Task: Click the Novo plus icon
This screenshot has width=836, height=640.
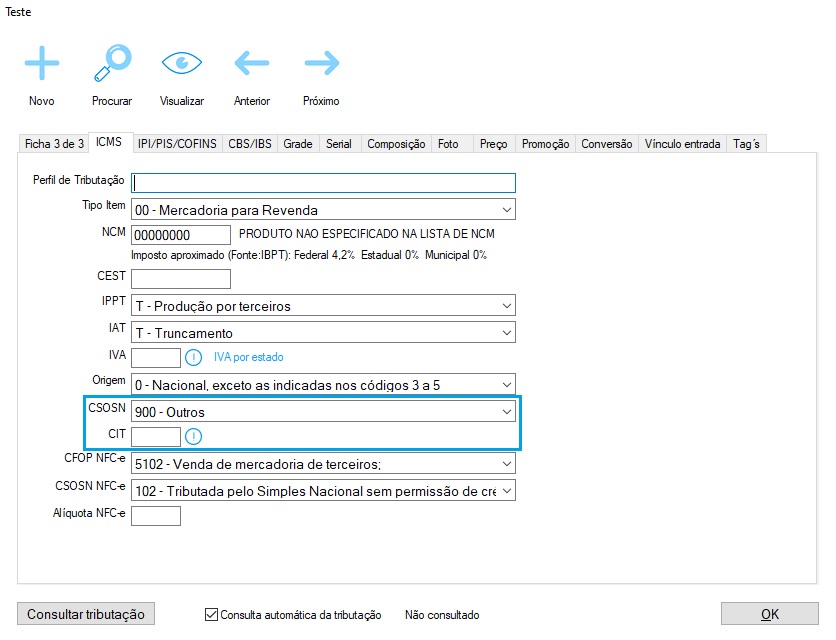Action: click(42, 64)
